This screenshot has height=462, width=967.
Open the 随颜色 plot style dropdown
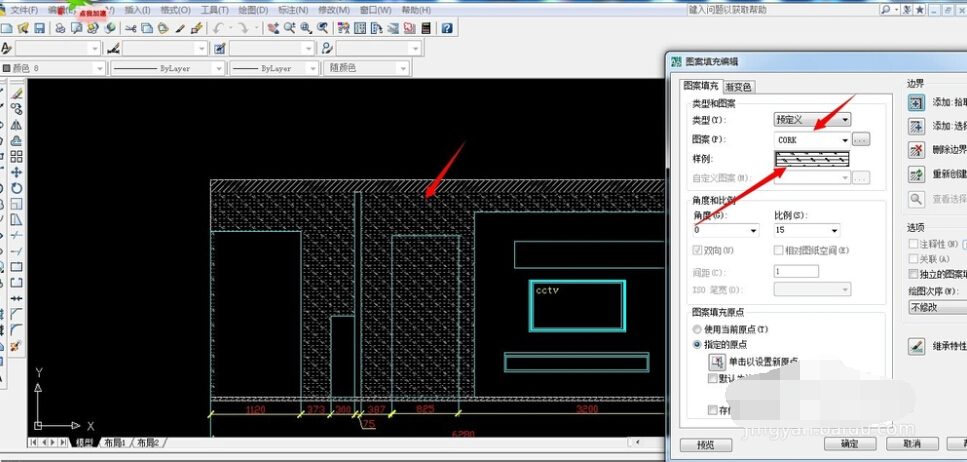(366, 68)
